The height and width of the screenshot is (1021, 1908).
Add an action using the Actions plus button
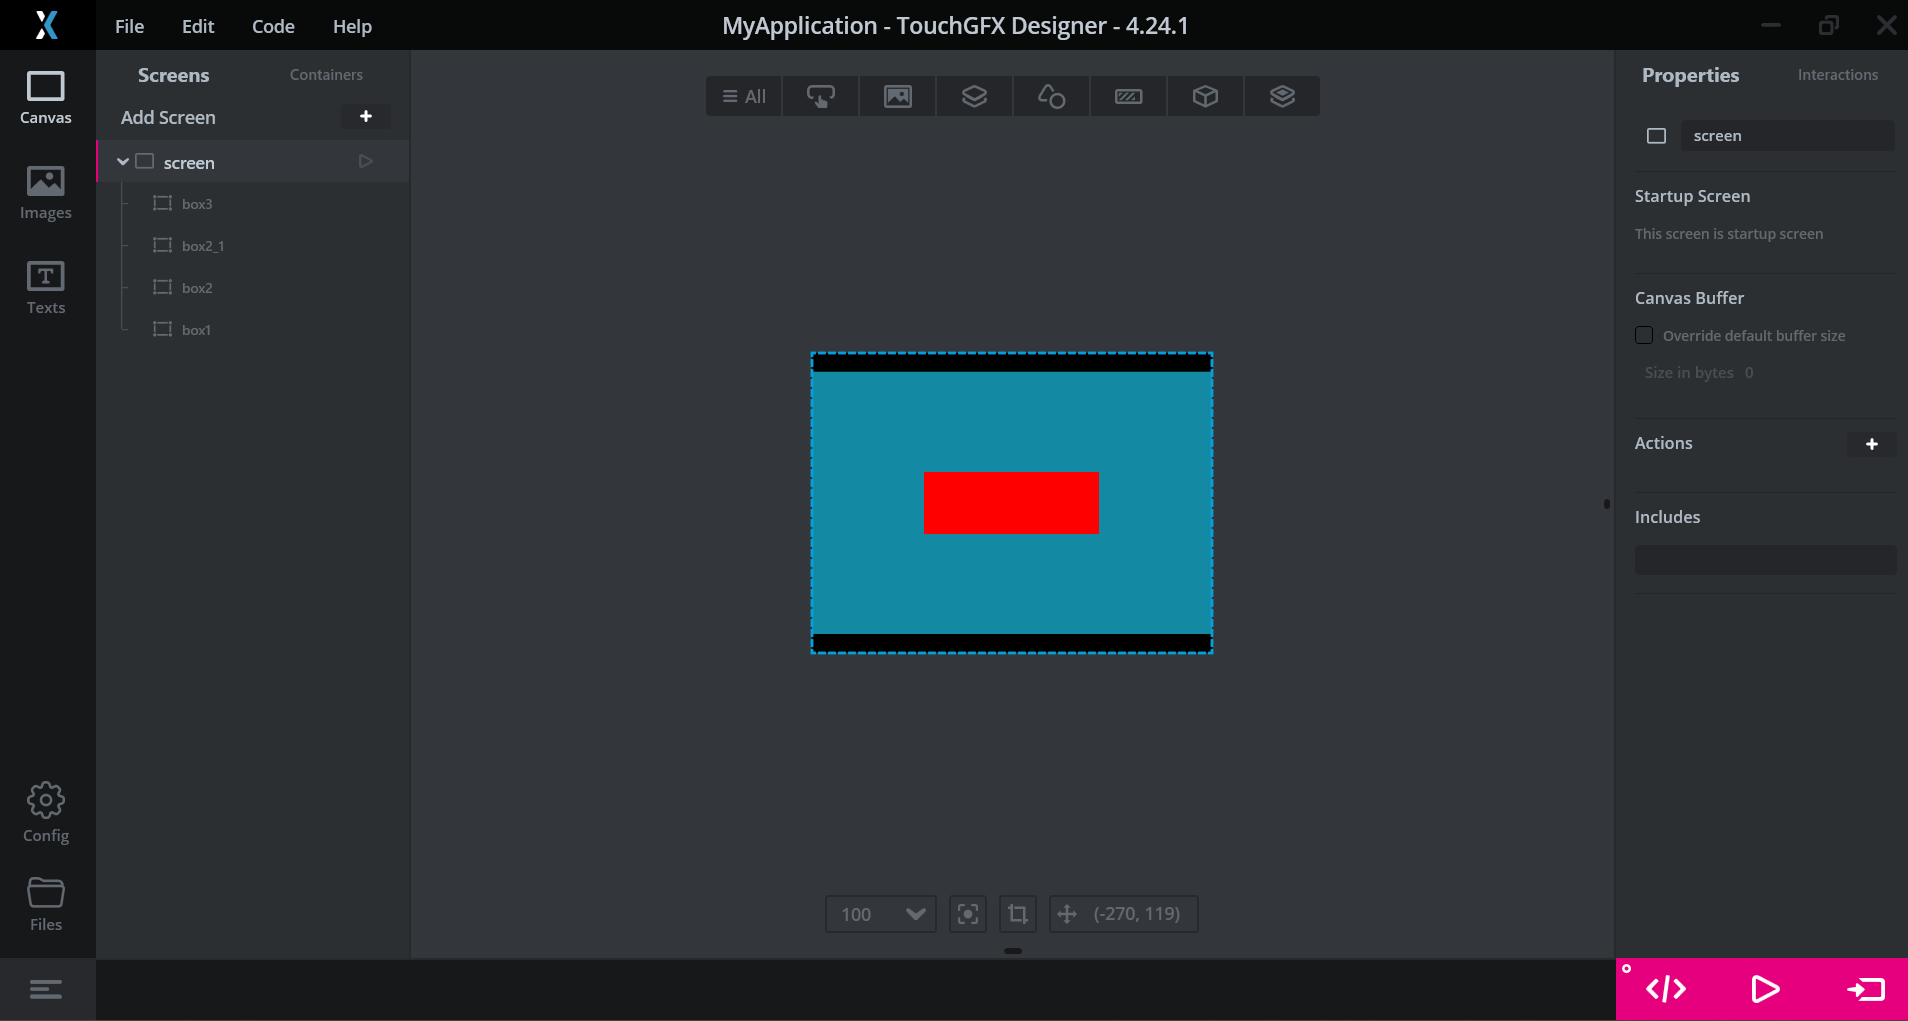point(1873,444)
